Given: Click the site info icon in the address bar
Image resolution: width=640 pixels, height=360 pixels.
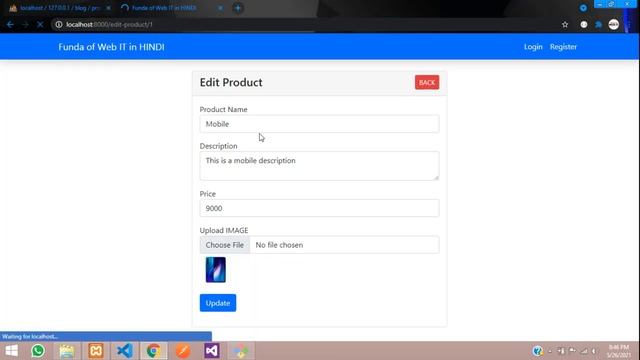Looking at the screenshot, I should (x=59, y=24).
